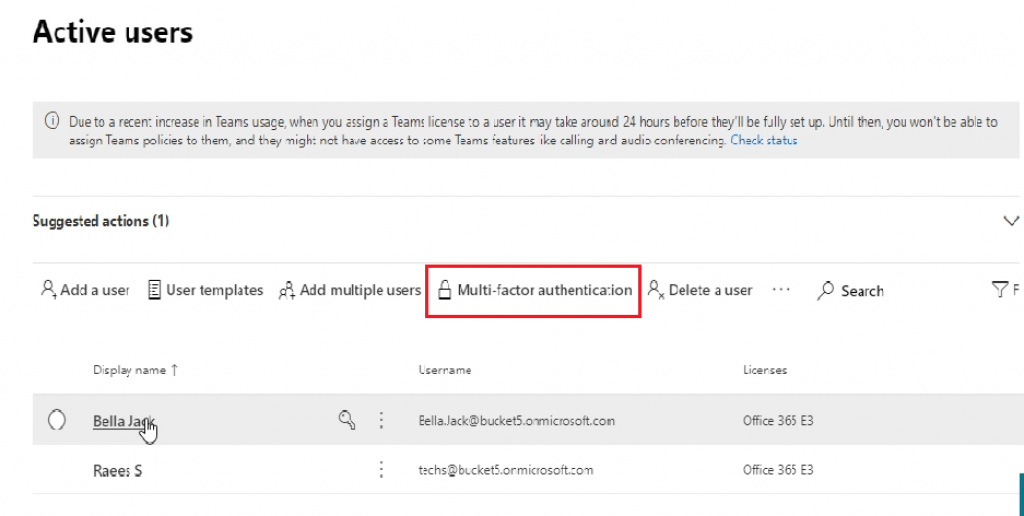Open User templates
The width and height of the screenshot is (1024, 516).
coord(205,290)
